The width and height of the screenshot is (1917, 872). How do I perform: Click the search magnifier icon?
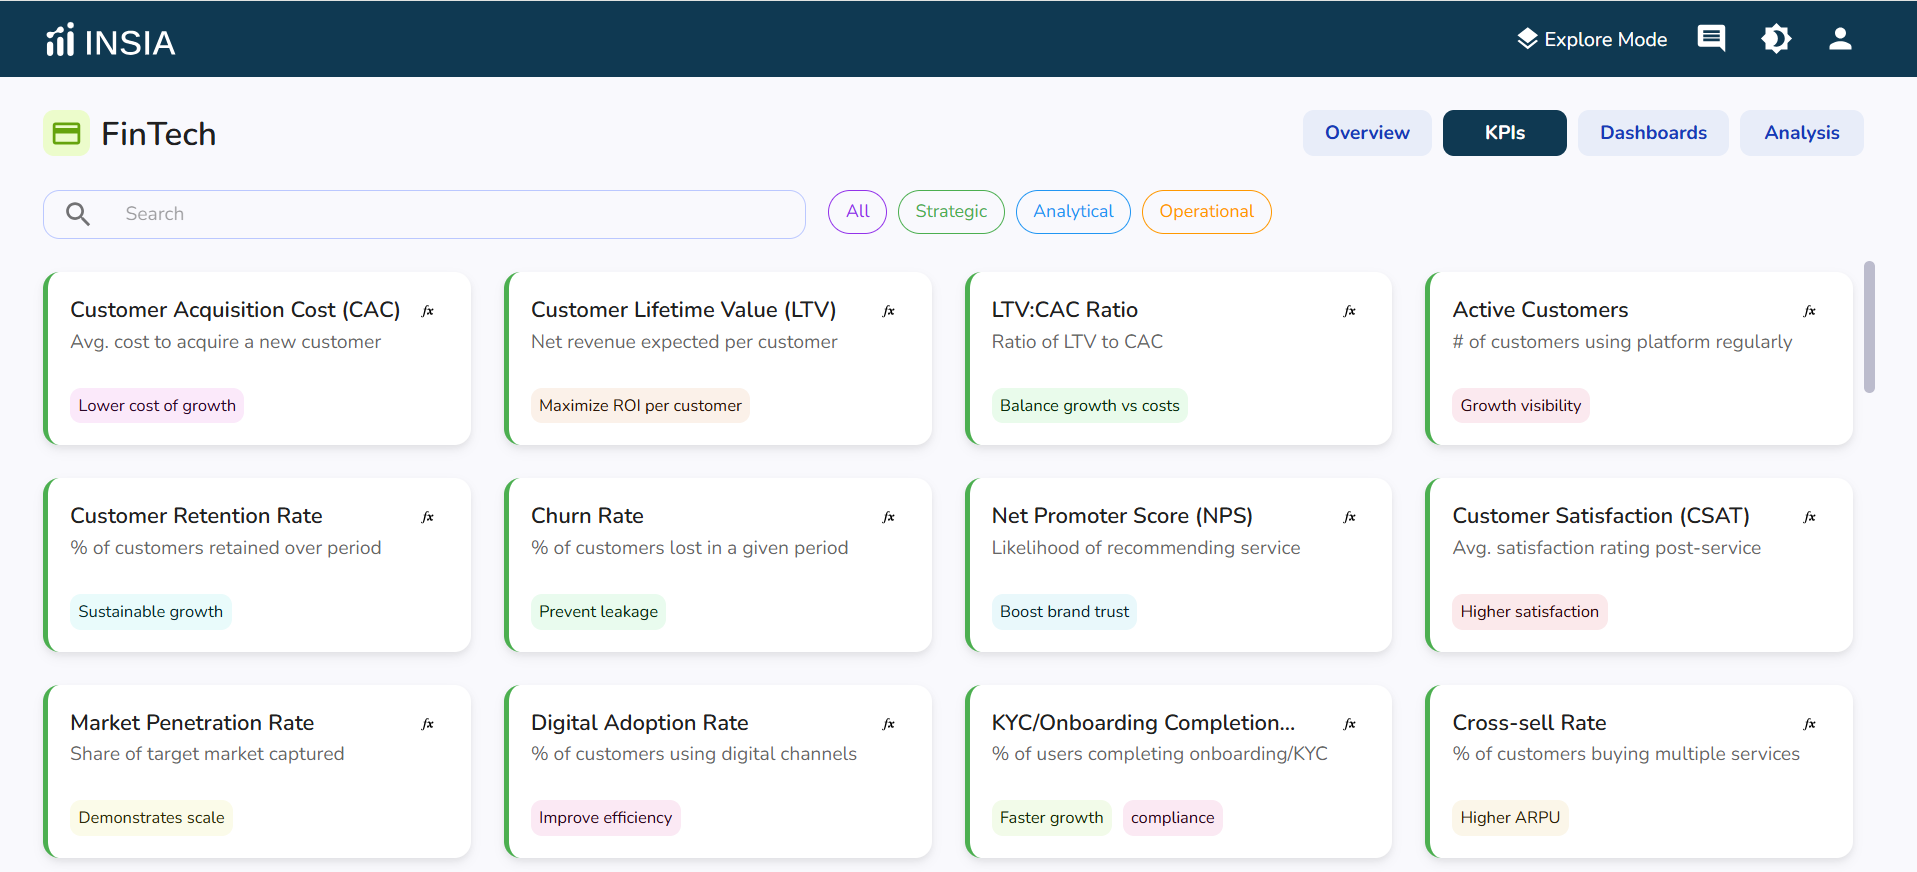coord(78,214)
